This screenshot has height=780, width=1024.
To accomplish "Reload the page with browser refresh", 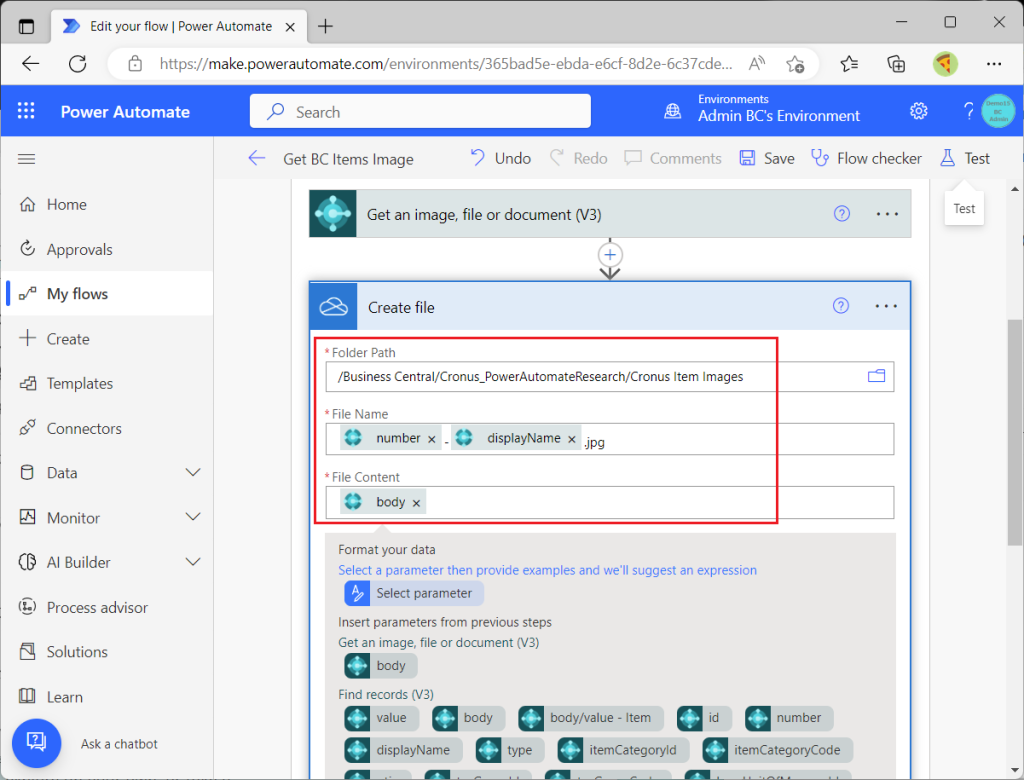I will pos(78,63).
